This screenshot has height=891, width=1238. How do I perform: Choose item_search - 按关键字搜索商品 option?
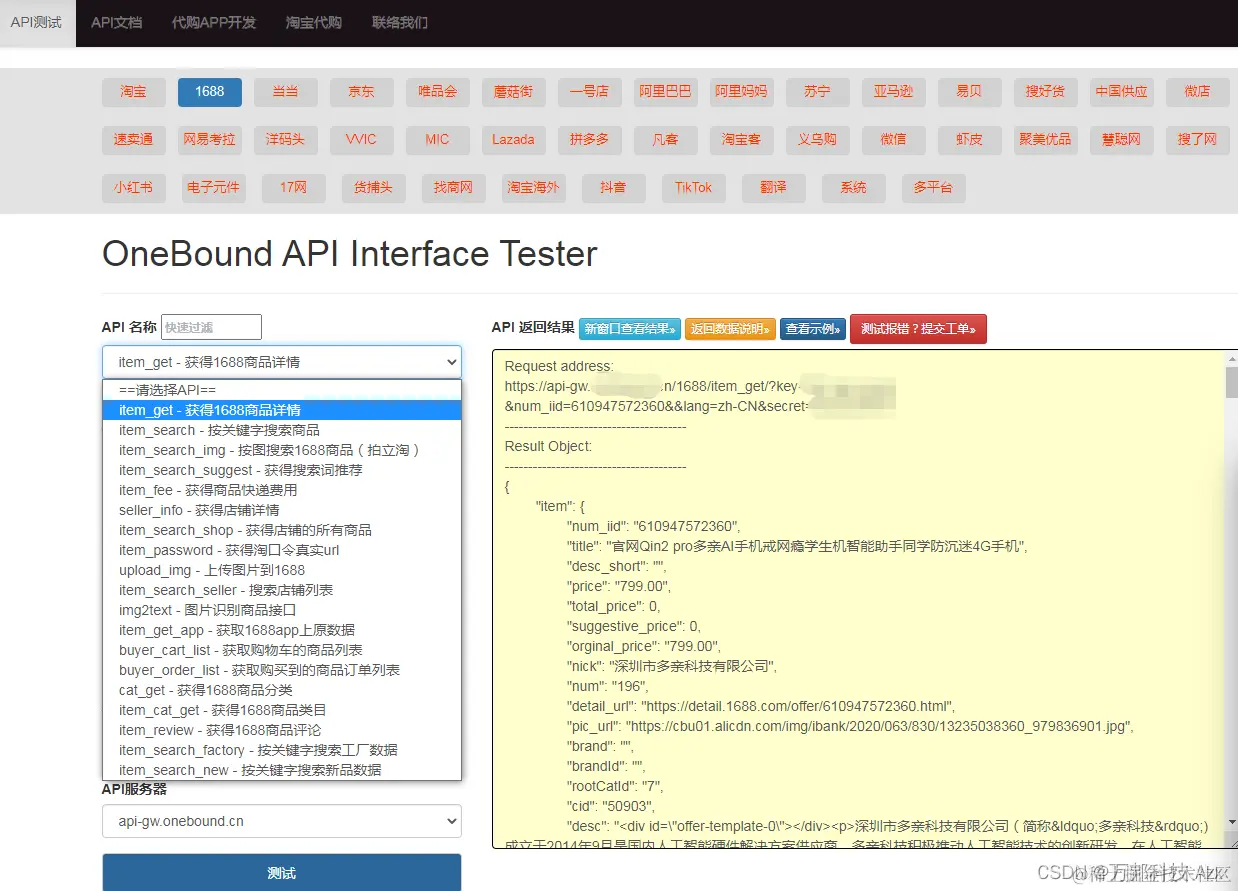click(x=282, y=430)
